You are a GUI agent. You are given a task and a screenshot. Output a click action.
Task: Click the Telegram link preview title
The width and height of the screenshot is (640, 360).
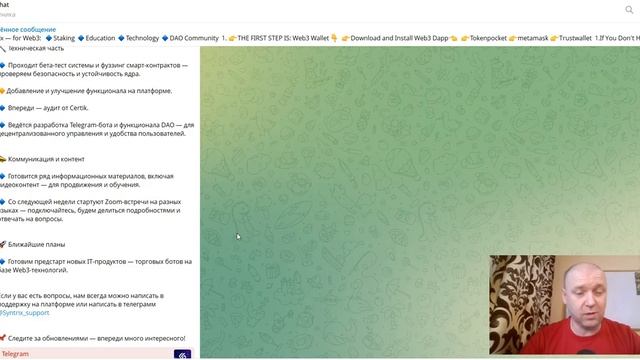tap(15, 354)
